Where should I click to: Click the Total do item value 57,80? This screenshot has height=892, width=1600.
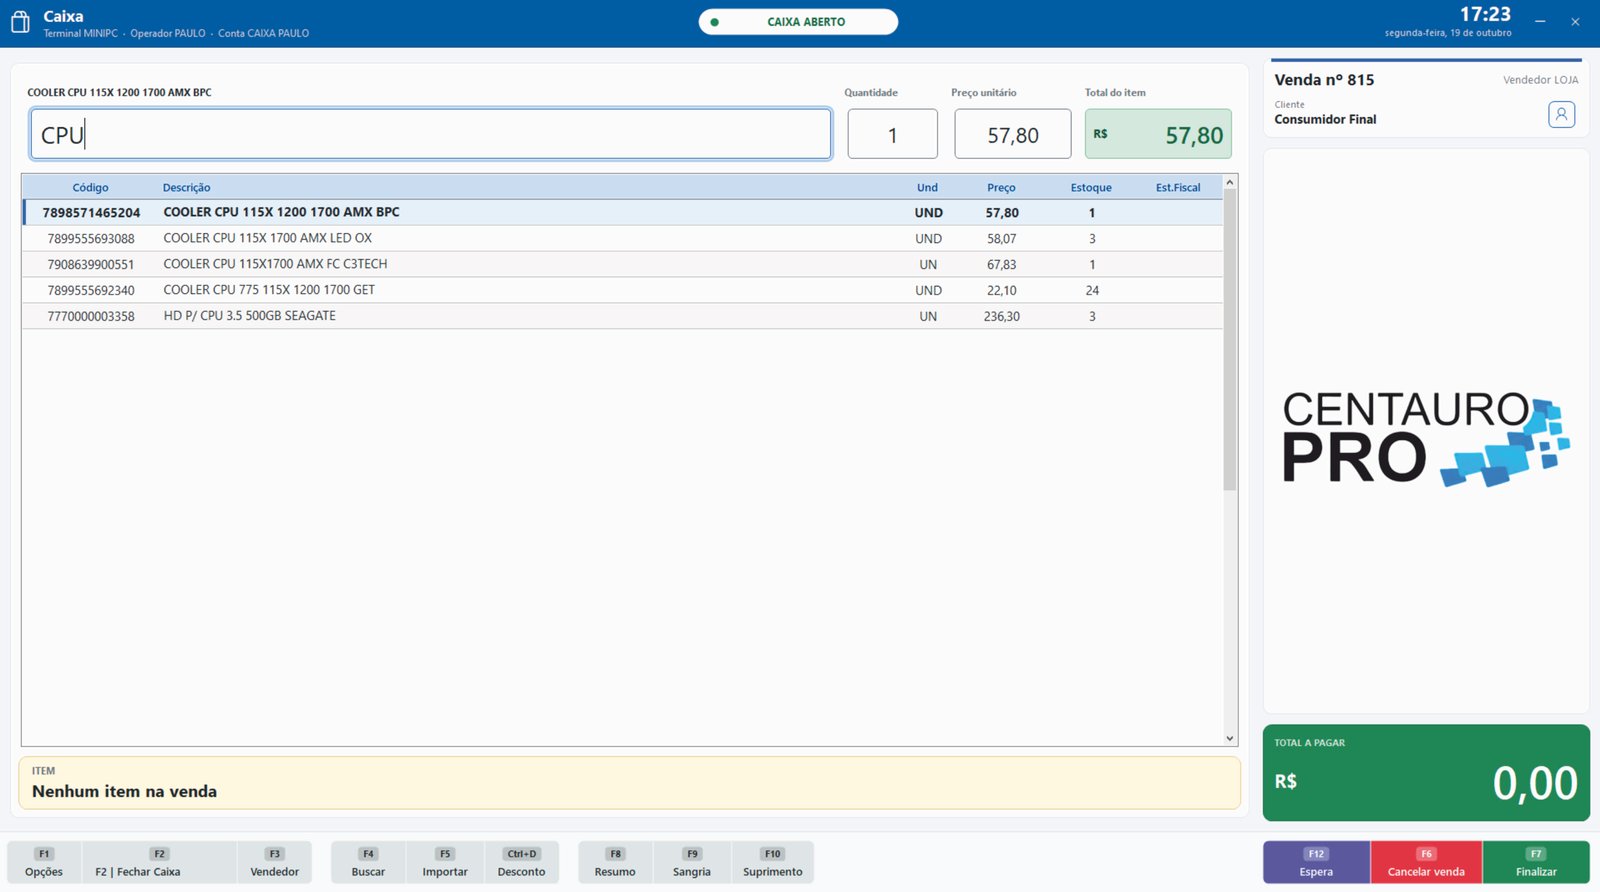tap(1194, 135)
